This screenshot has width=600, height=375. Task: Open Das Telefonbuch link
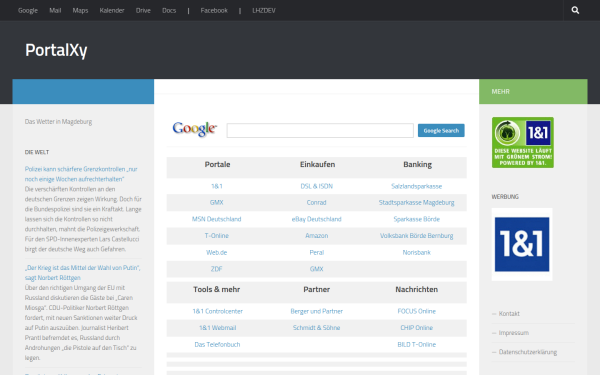point(217,344)
